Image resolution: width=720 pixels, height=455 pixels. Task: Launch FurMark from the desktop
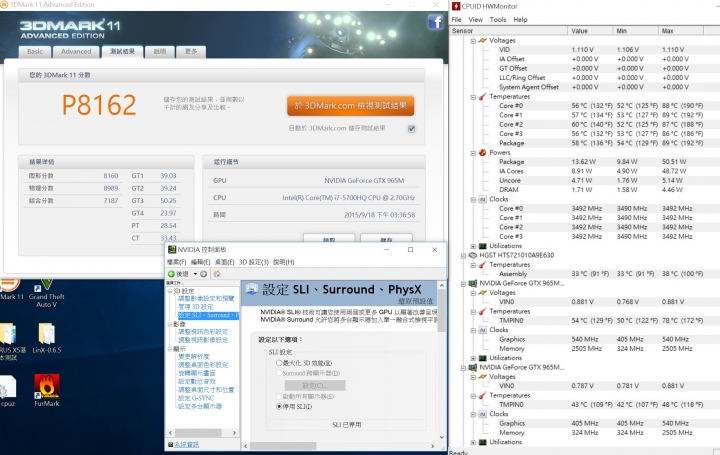coord(46,390)
